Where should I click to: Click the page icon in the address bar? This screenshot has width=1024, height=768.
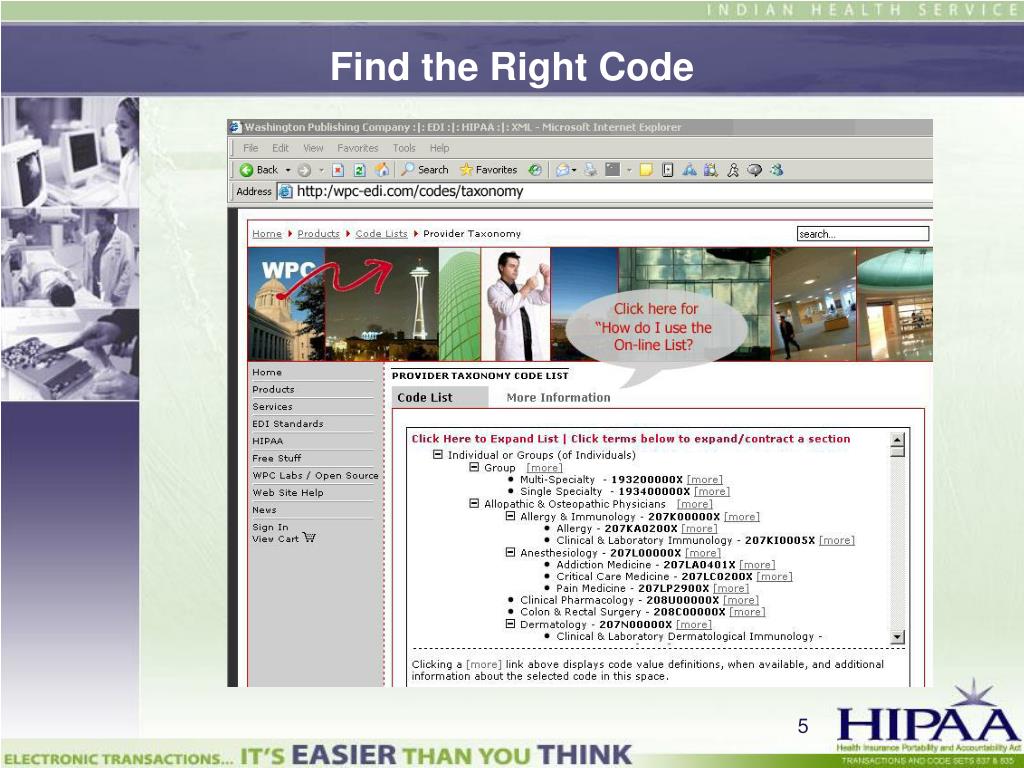pyautogui.click(x=285, y=191)
